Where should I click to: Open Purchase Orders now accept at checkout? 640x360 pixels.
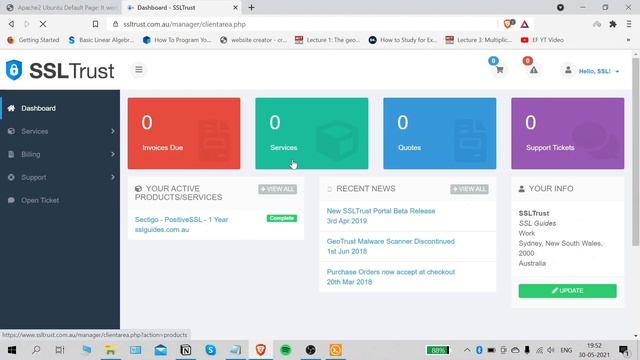pyautogui.click(x=391, y=272)
